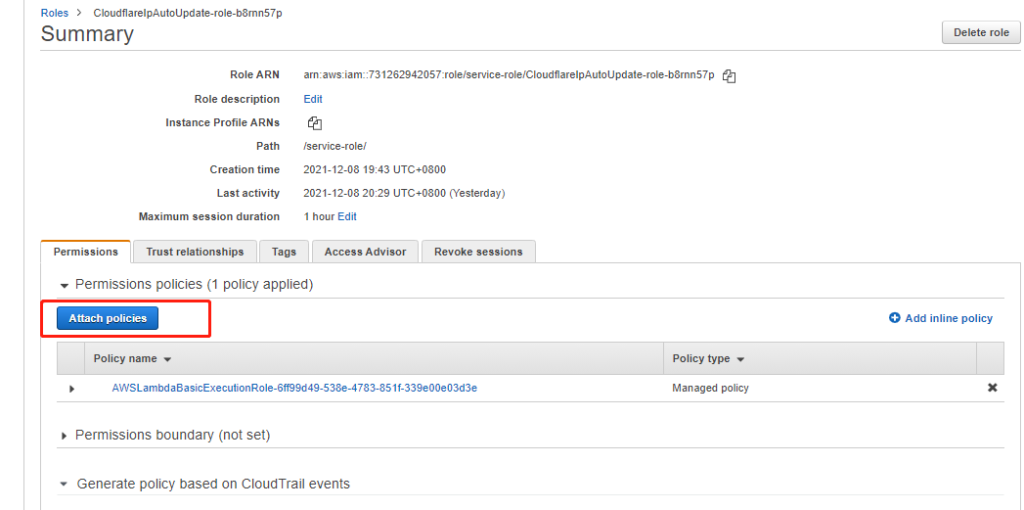Edit the Role description
Viewport: 1024px width, 510px height.
(x=313, y=100)
